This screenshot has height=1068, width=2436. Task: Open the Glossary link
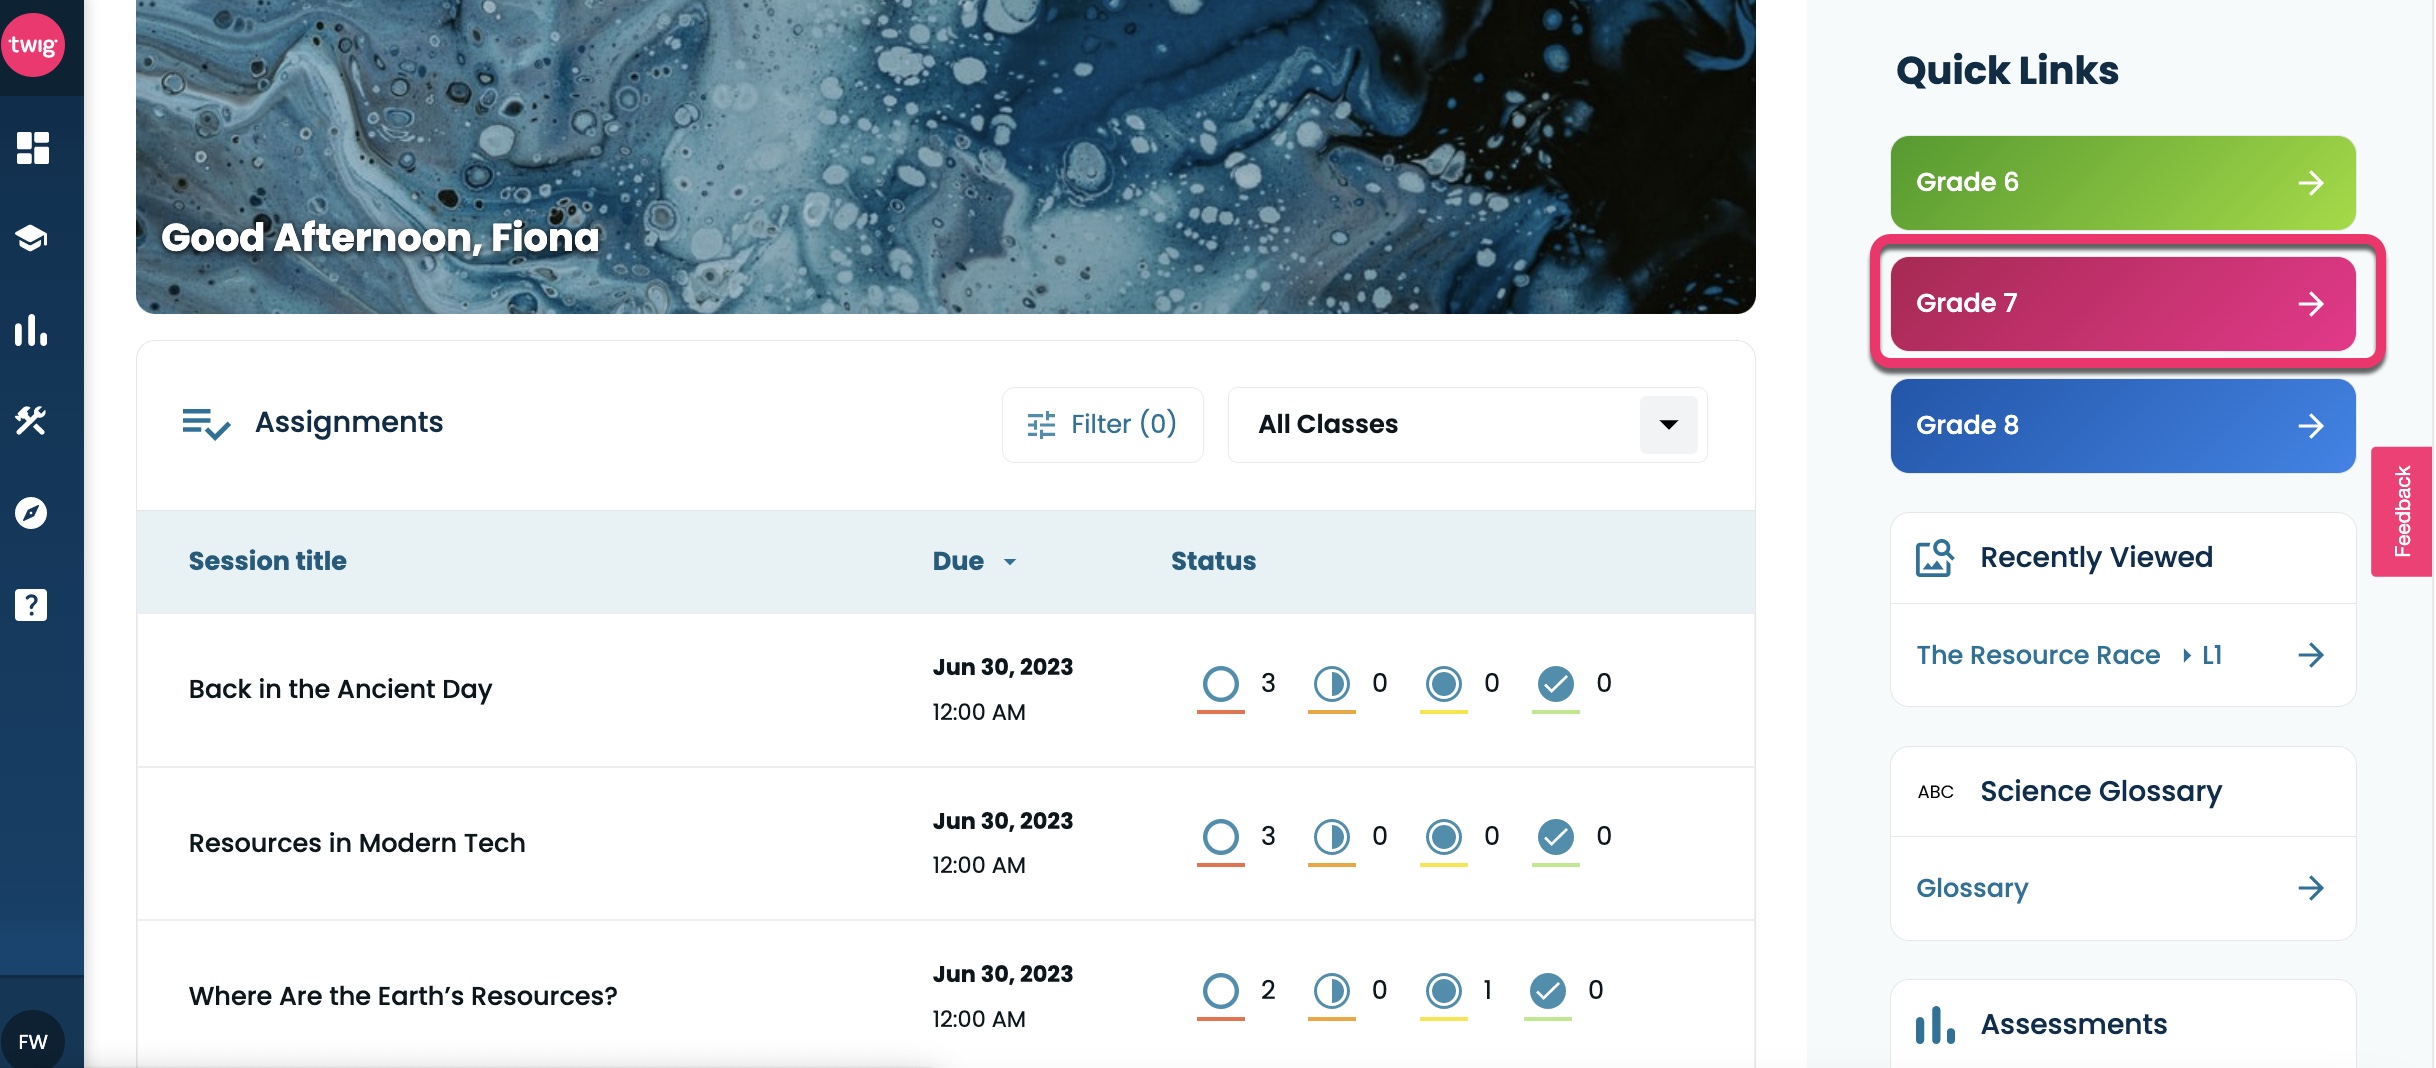[x=2122, y=888]
